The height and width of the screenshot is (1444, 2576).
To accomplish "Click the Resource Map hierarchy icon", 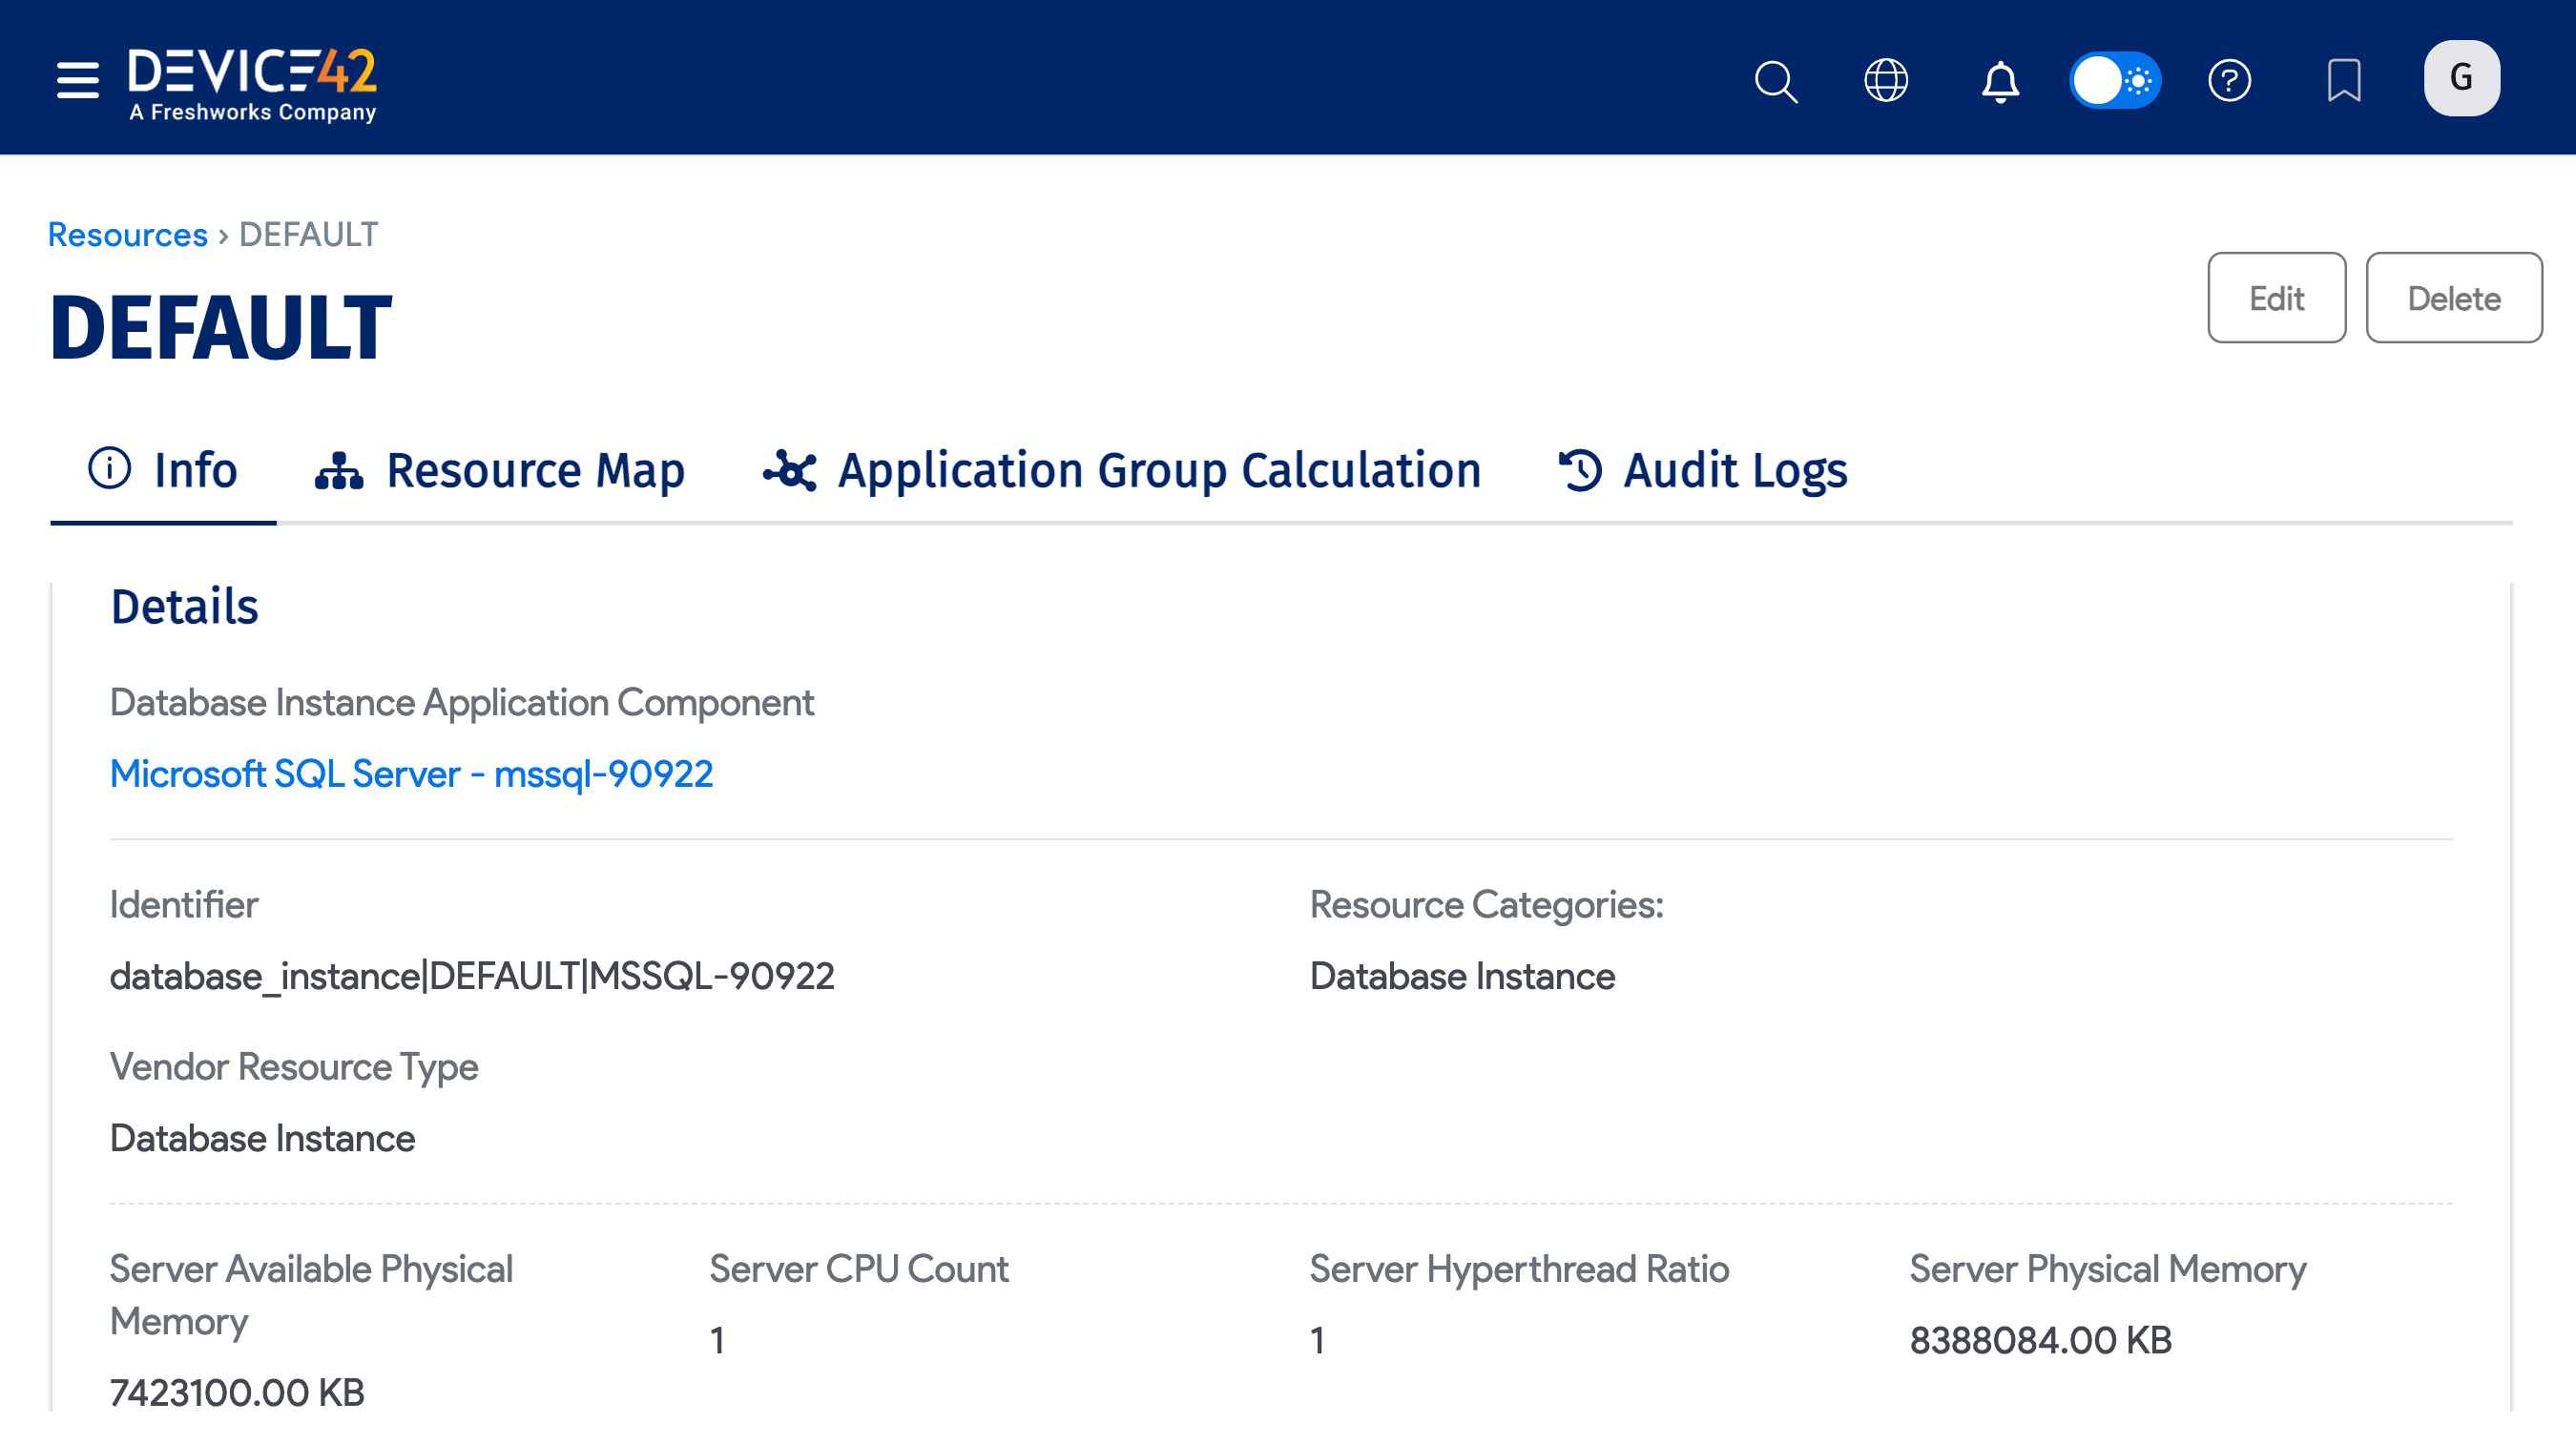I will pyautogui.click(x=339, y=470).
